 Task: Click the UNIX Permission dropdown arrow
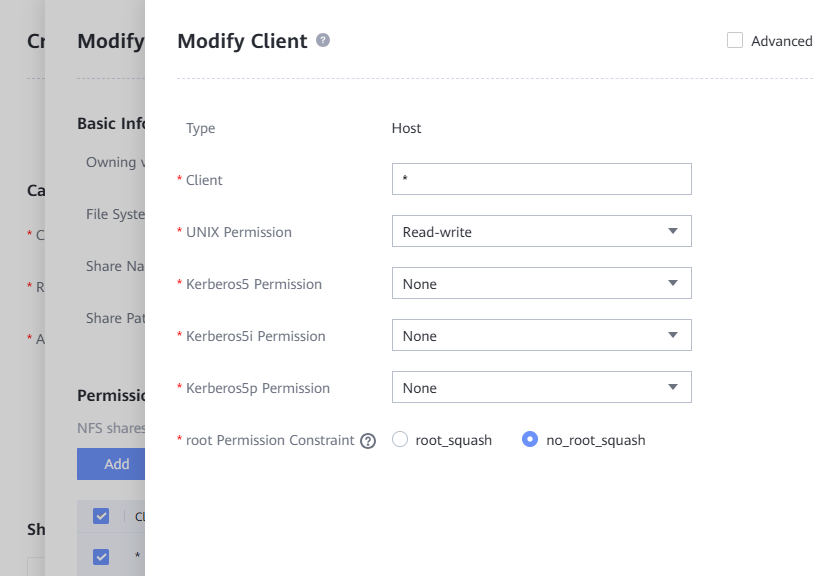point(673,231)
